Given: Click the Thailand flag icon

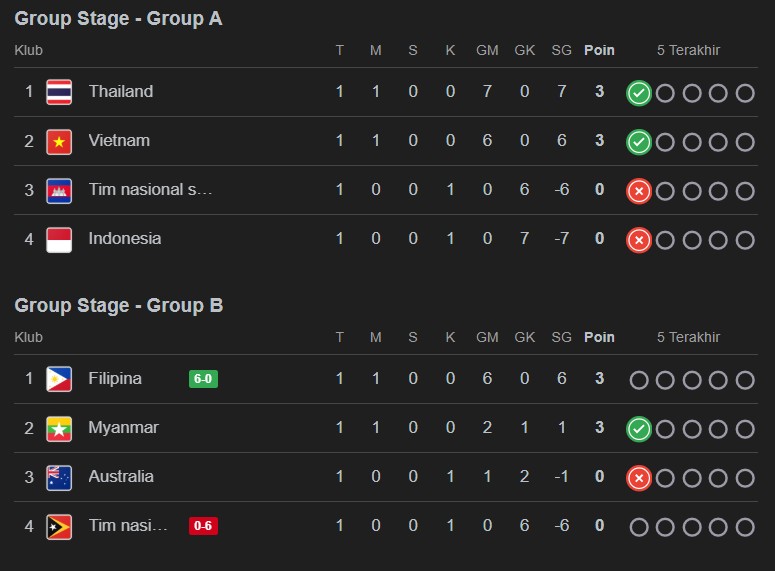Looking at the screenshot, I should pos(59,92).
